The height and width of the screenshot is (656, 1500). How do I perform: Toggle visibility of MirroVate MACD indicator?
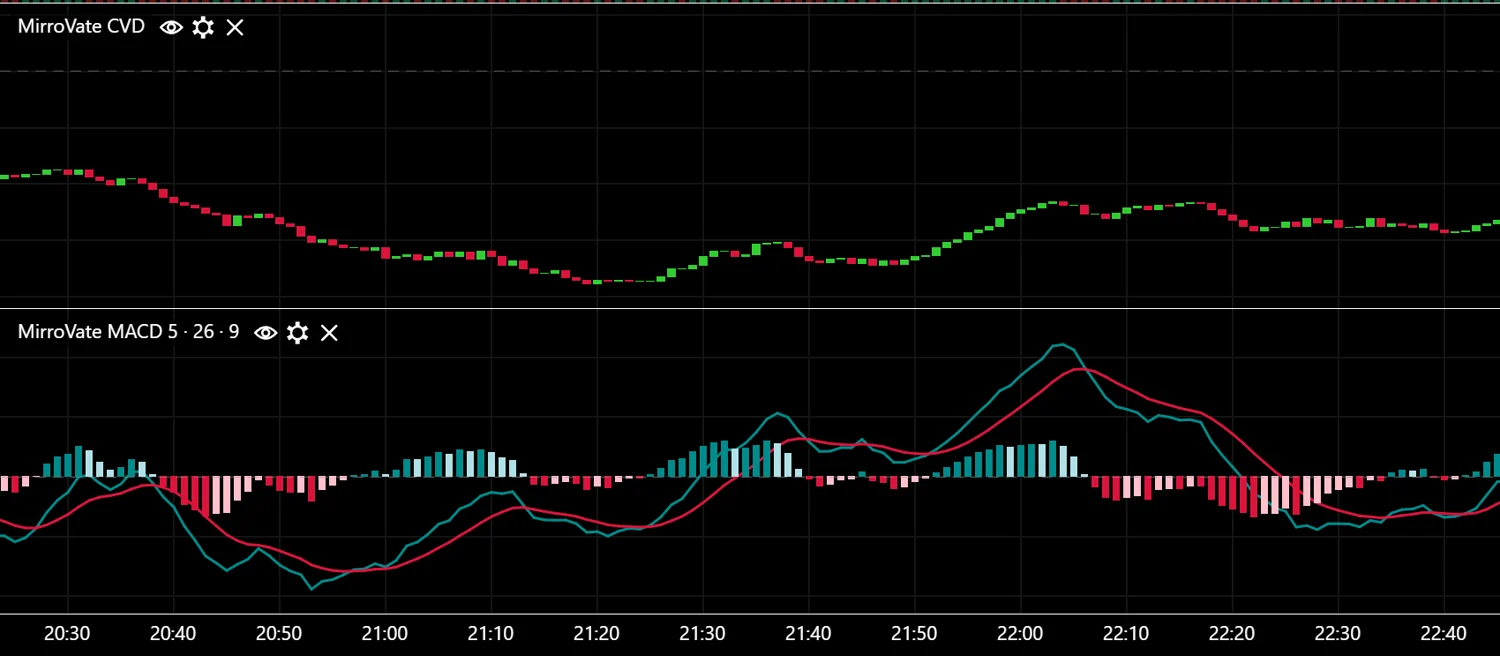[265, 332]
